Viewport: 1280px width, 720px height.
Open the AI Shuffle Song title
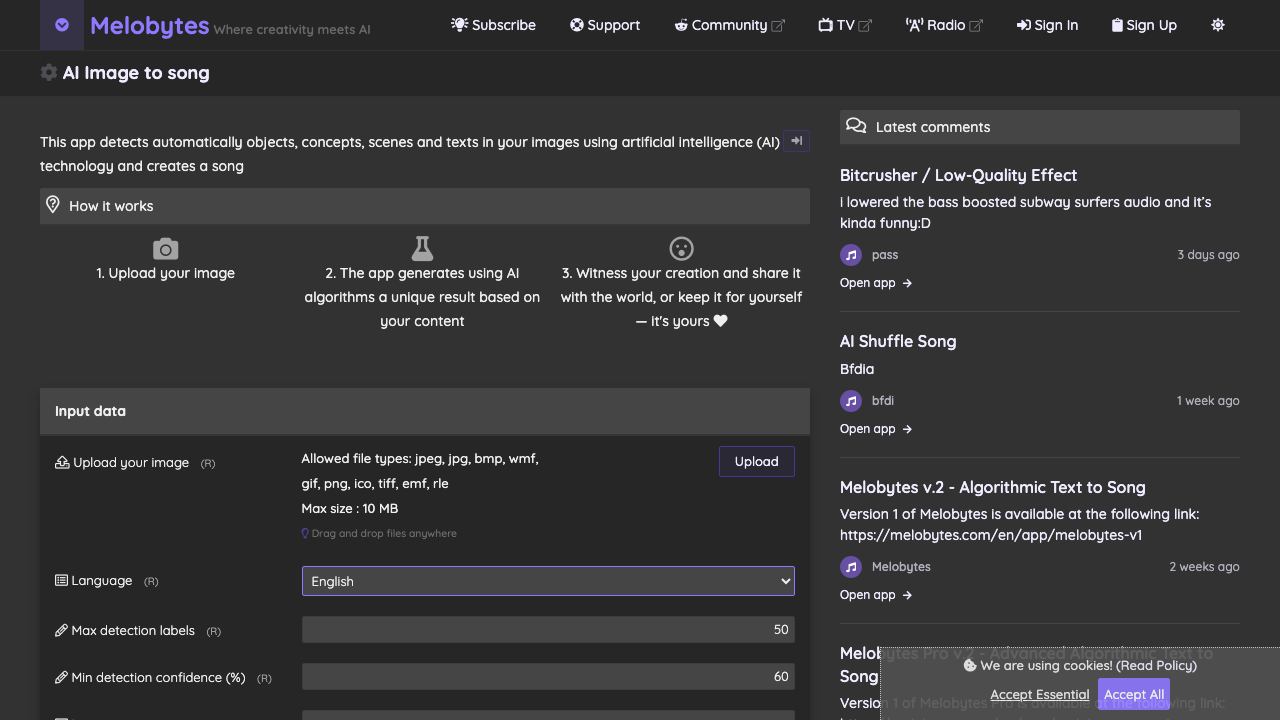click(898, 341)
